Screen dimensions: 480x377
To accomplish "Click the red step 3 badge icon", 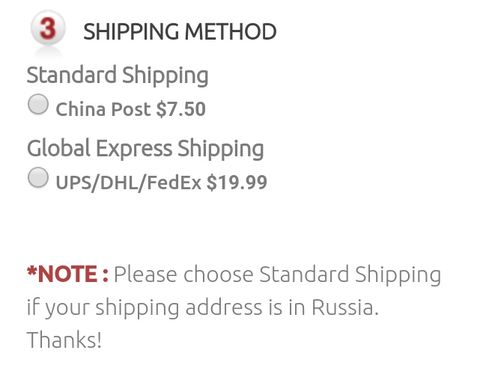I will [48, 28].
